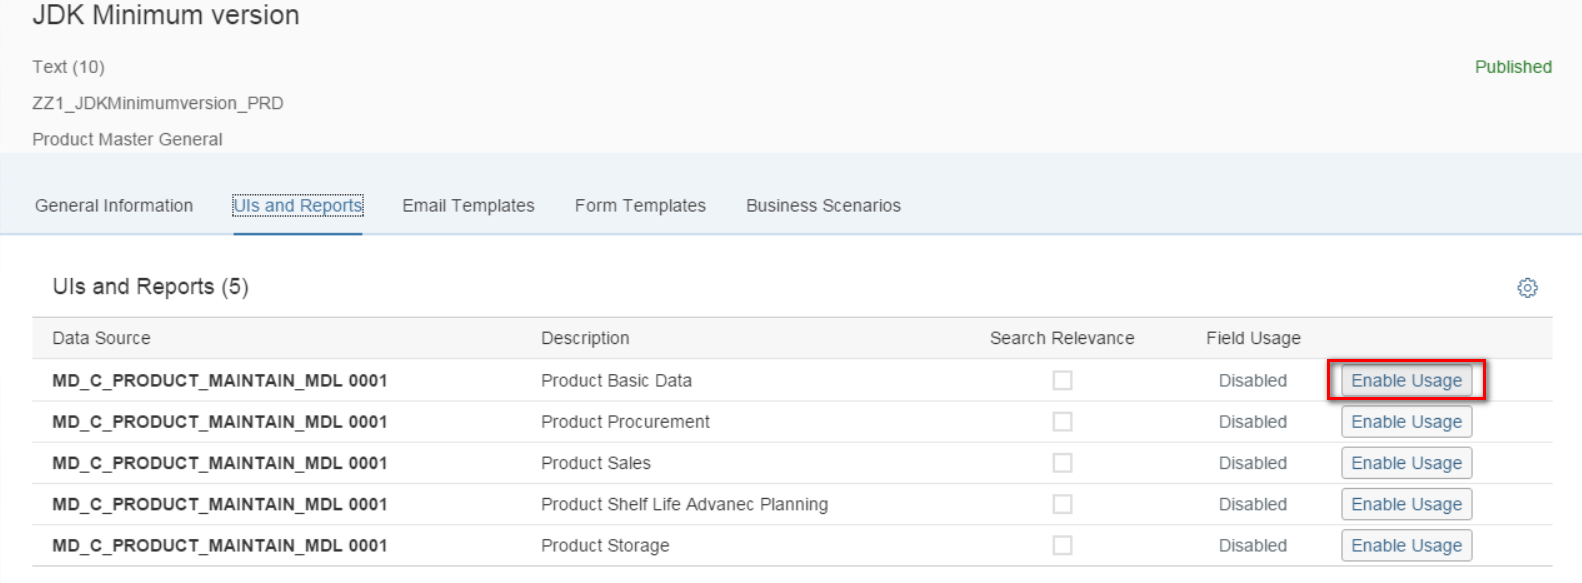Select Product Basic Data source row name
This screenshot has height=583, width=1582.
(x=220, y=380)
